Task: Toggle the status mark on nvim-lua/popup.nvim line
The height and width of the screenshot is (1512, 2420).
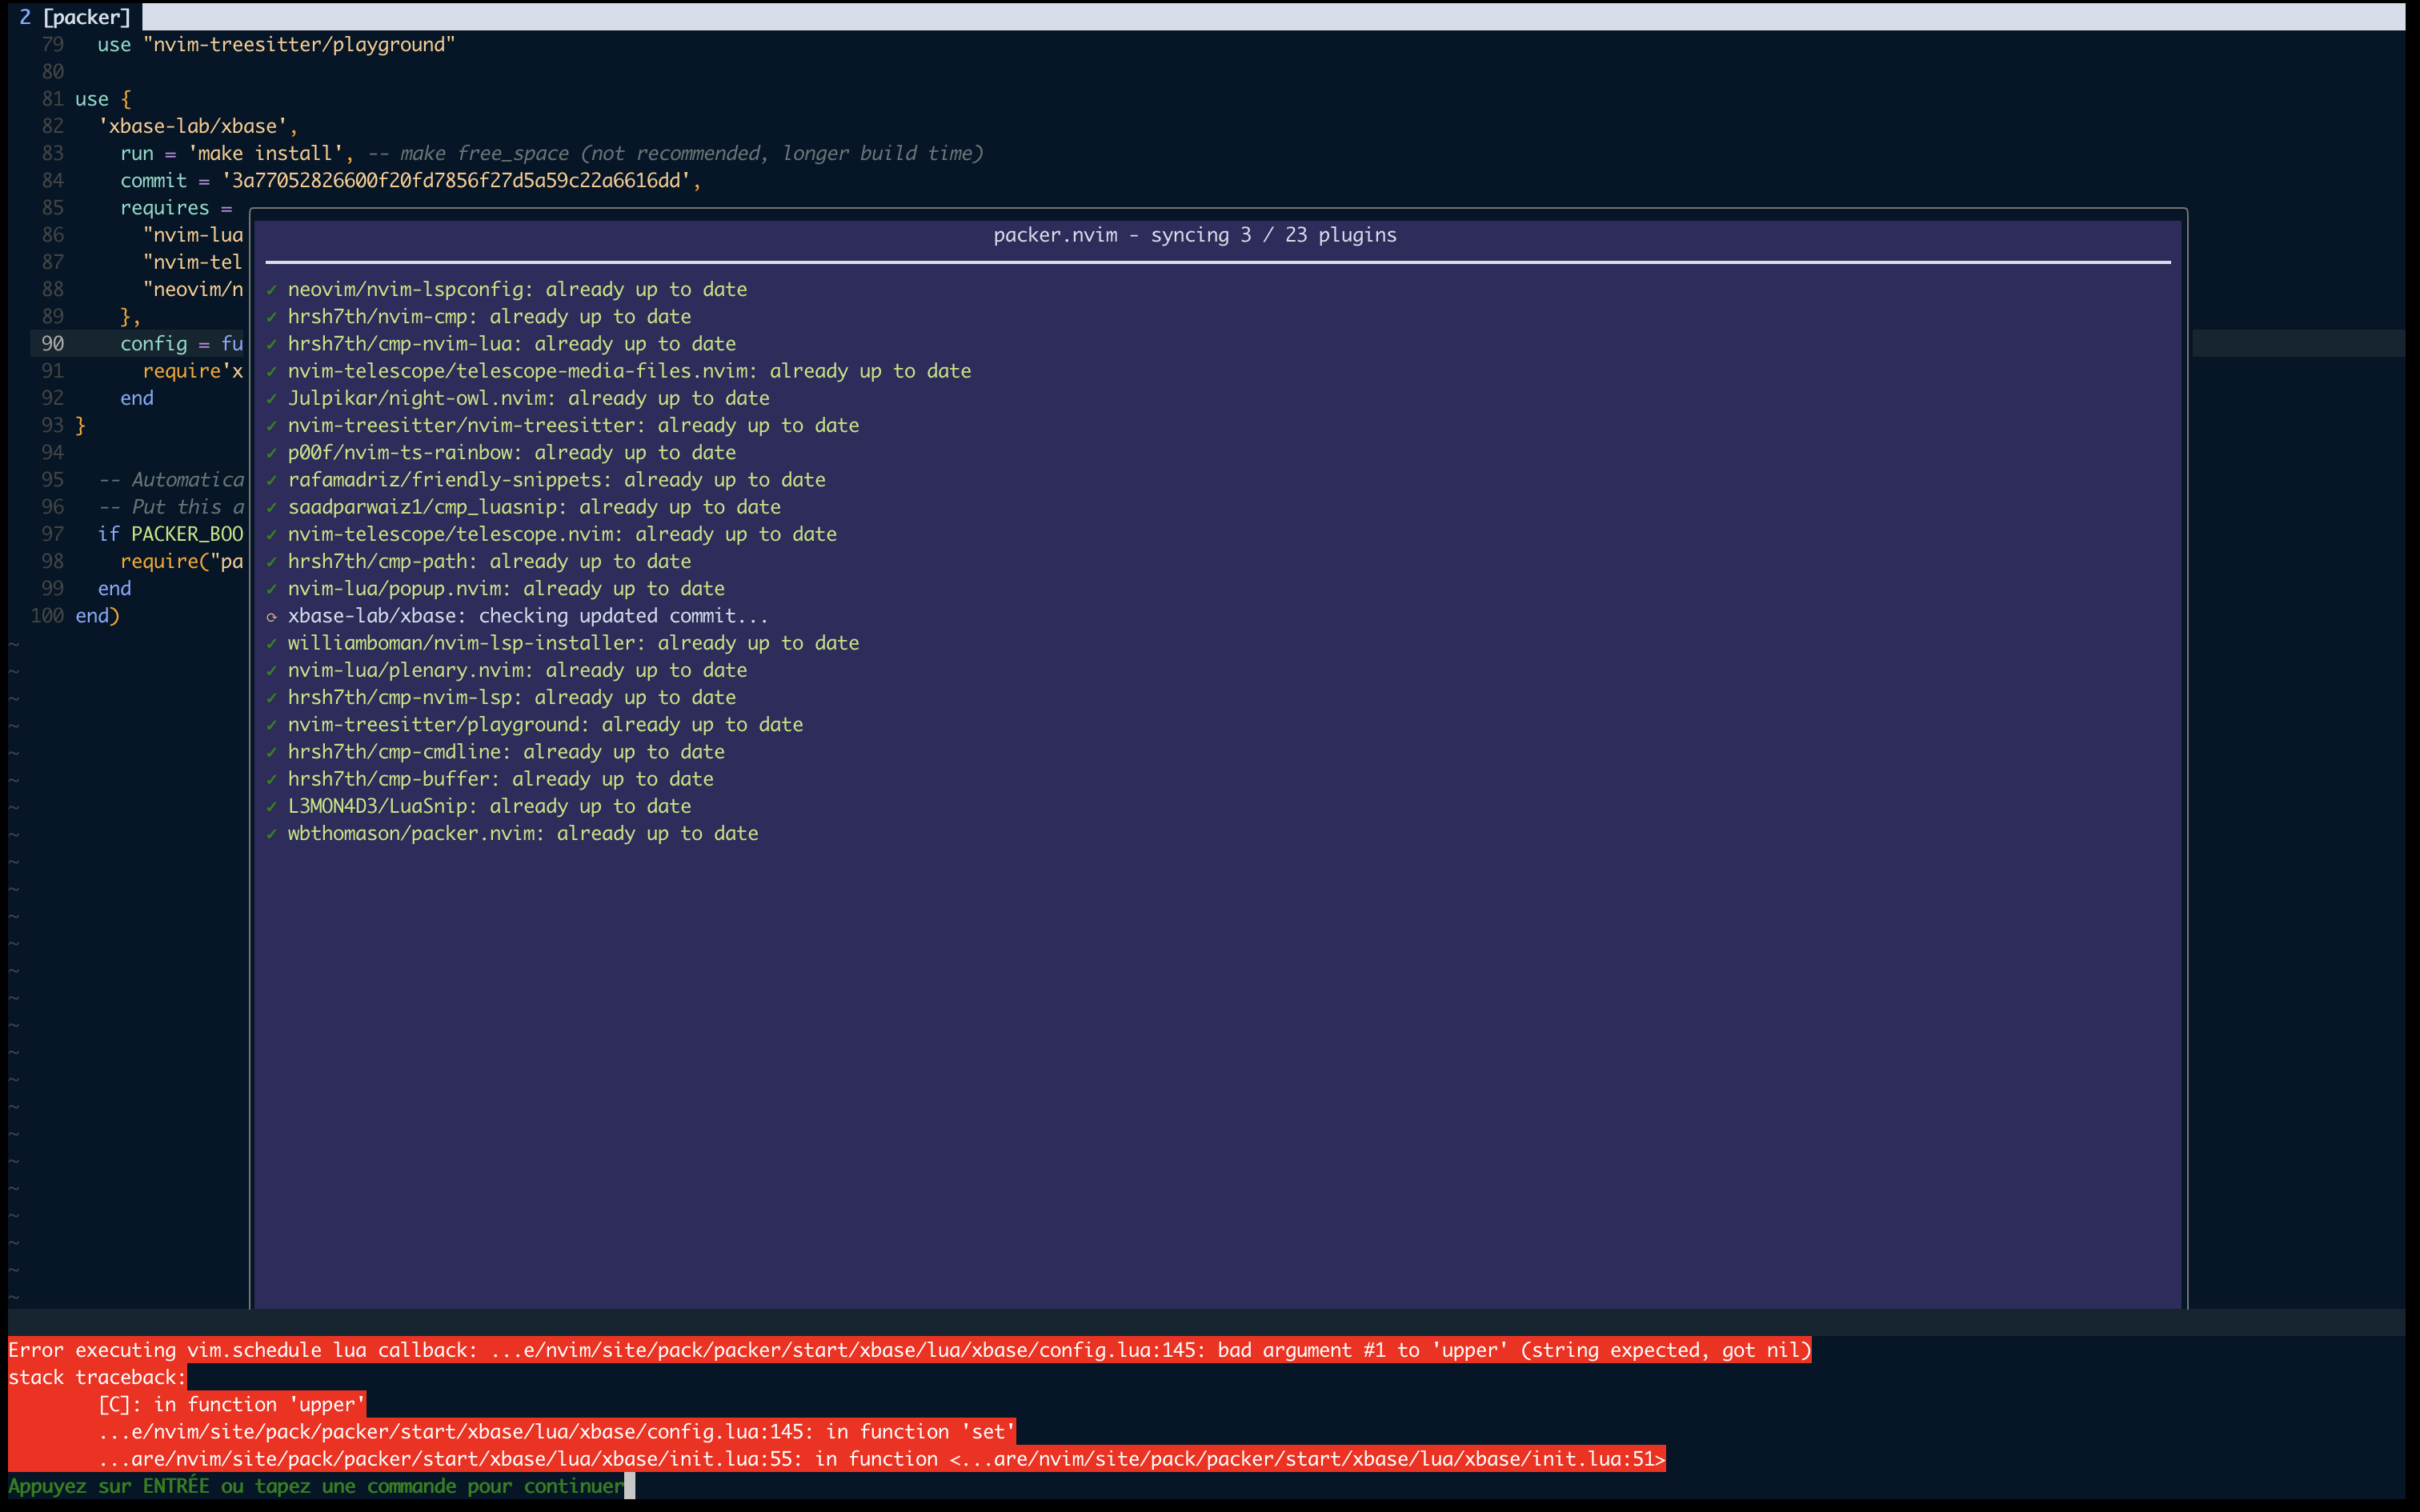Action: [x=271, y=589]
